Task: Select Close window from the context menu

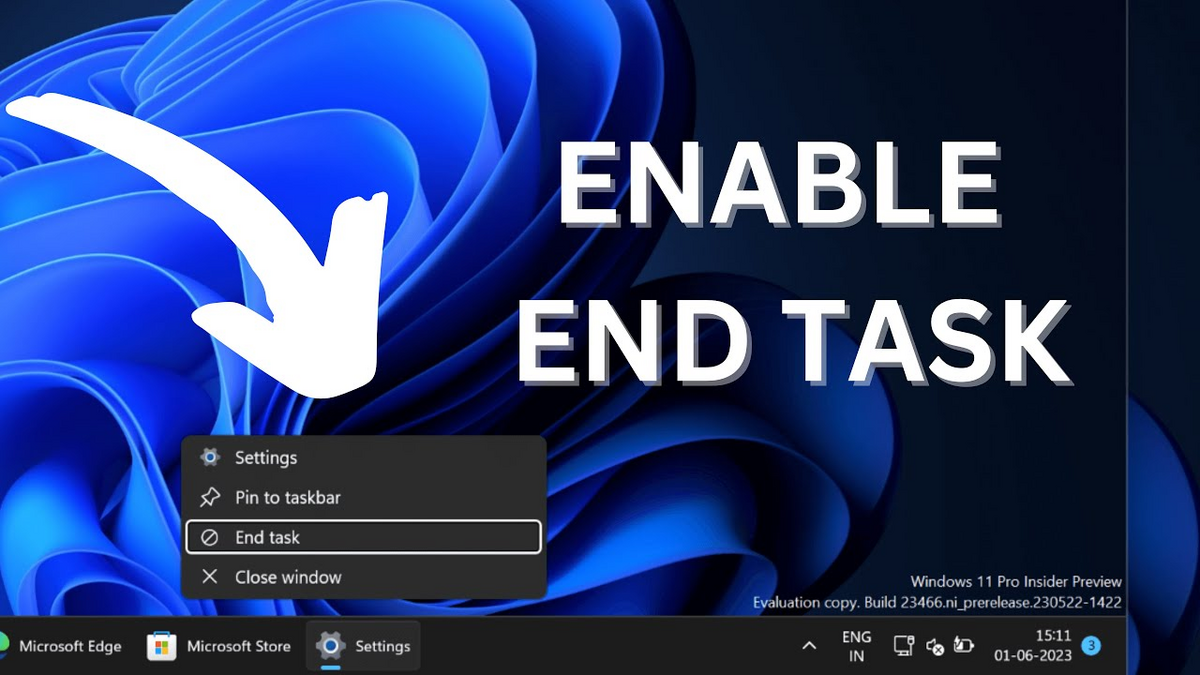Action: [290, 576]
